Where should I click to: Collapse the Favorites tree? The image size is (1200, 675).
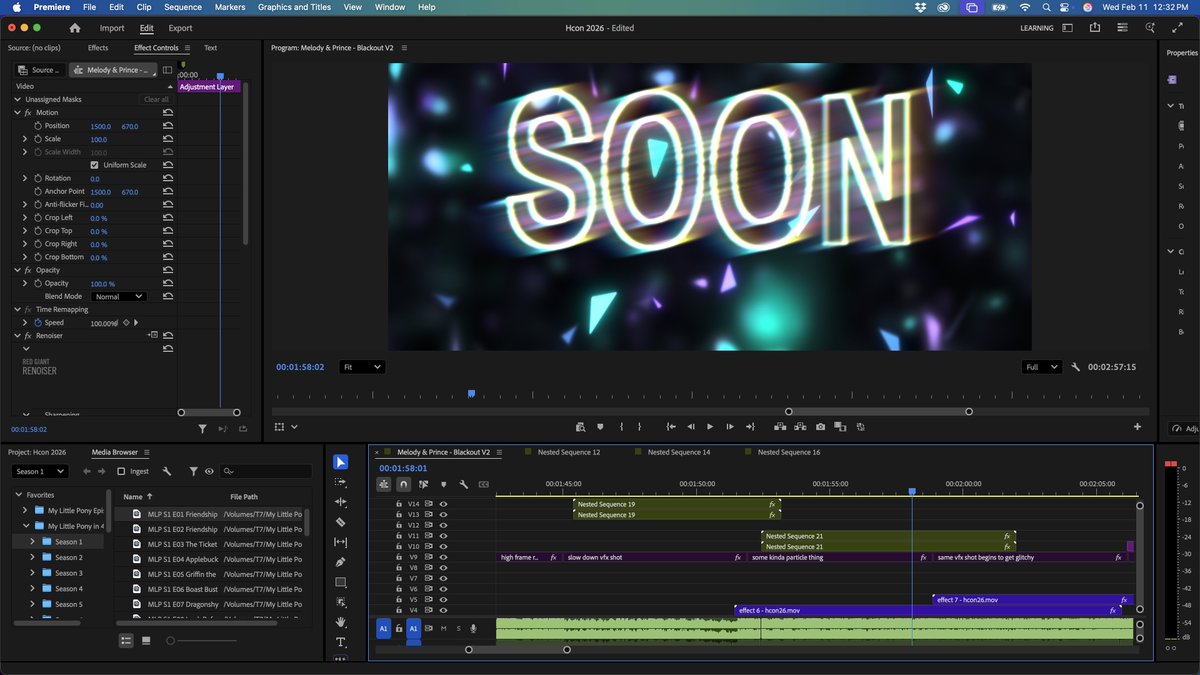(18, 494)
